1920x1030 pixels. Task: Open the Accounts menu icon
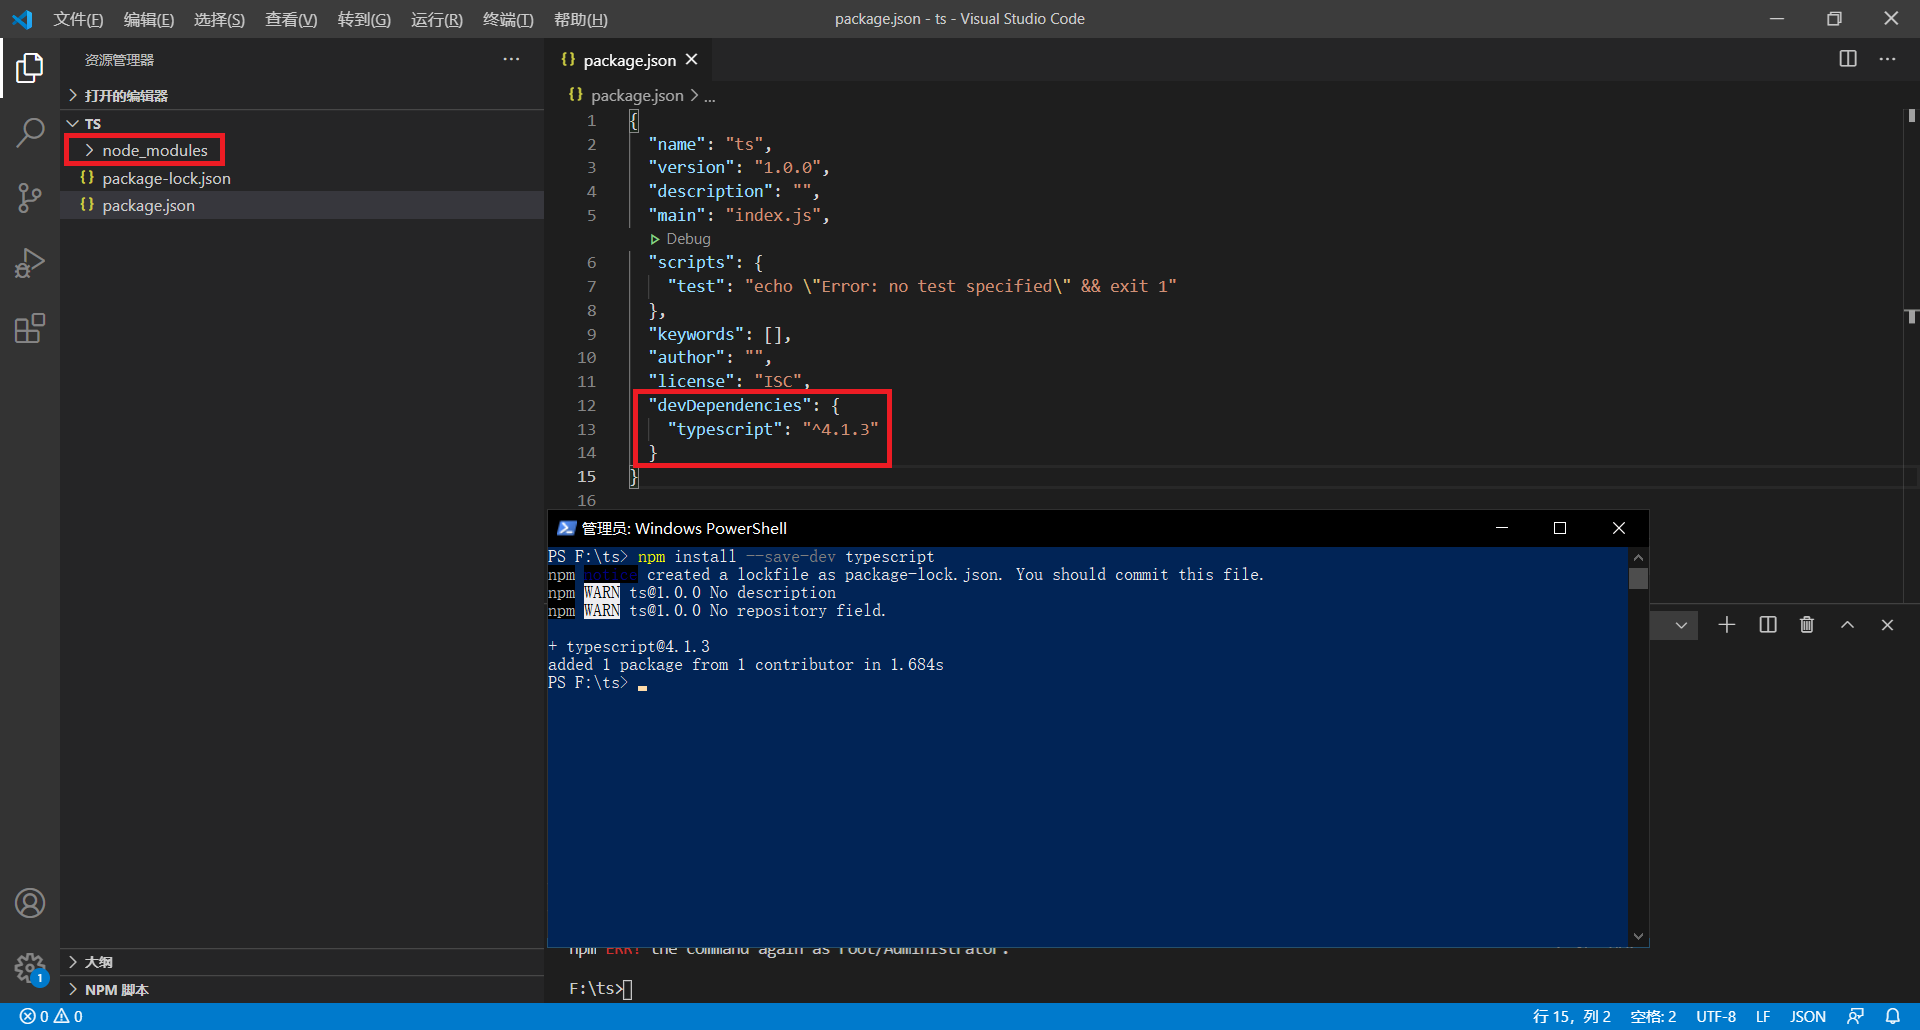(30, 903)
